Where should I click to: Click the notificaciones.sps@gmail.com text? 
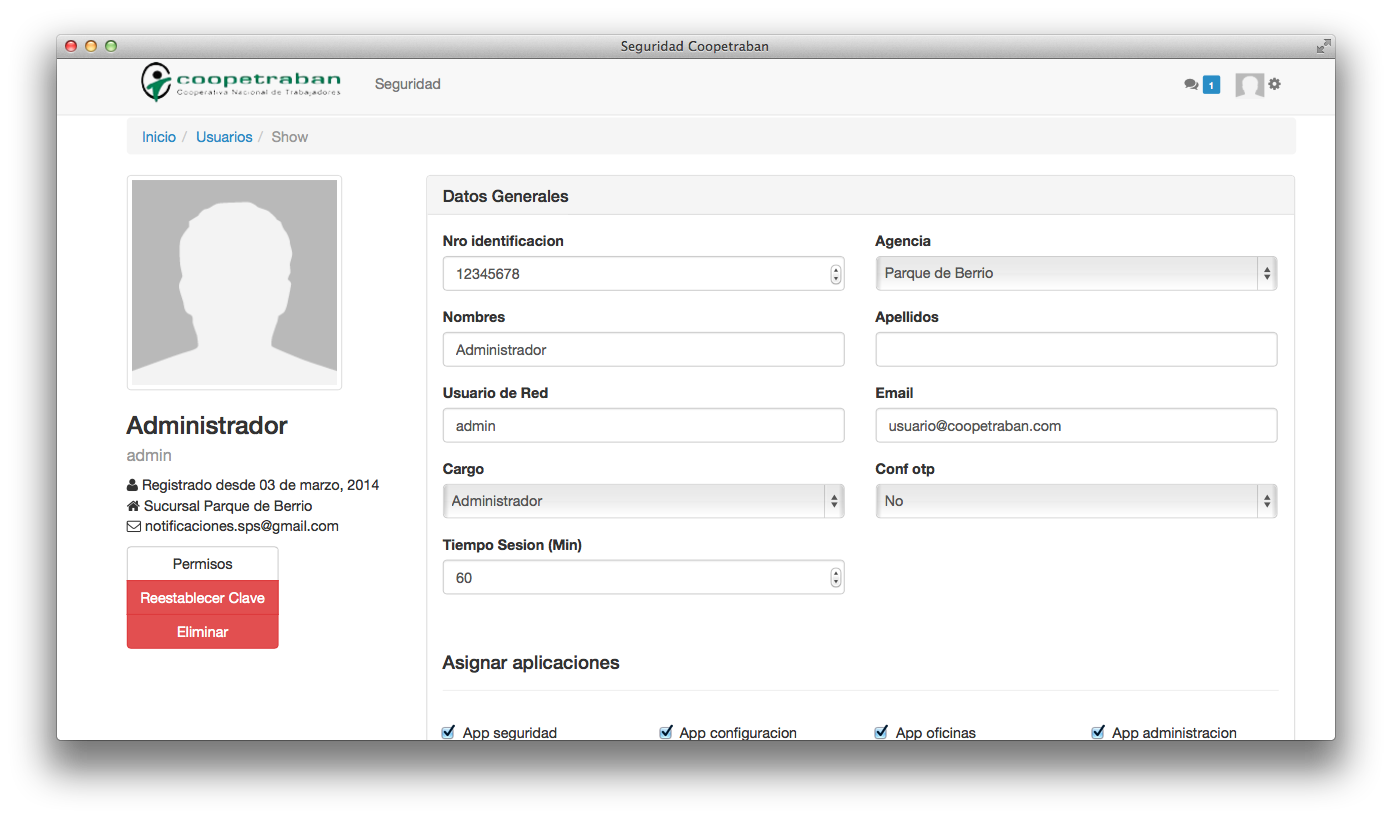coord(242,526)
